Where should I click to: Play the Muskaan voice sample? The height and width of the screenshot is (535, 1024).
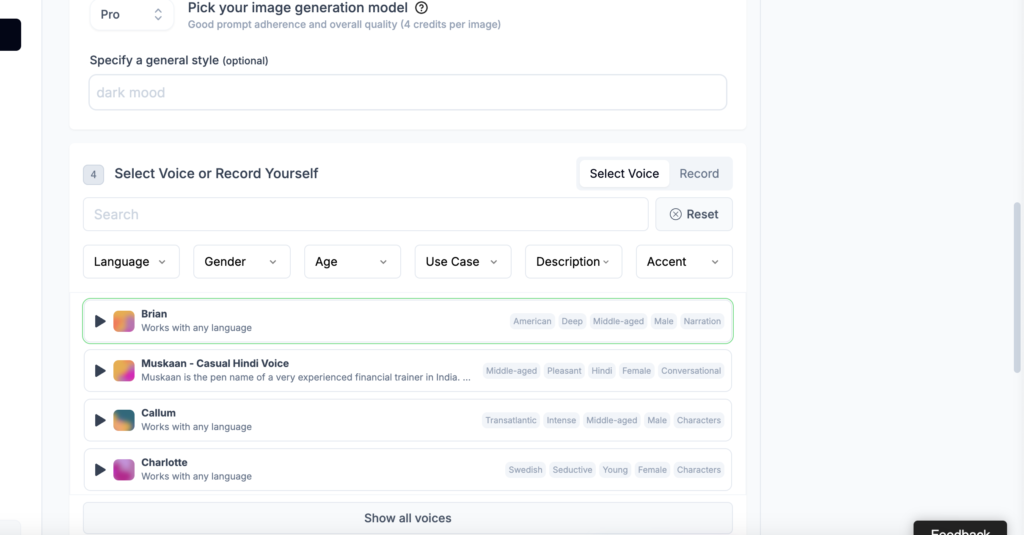click(x=100, y=371)
